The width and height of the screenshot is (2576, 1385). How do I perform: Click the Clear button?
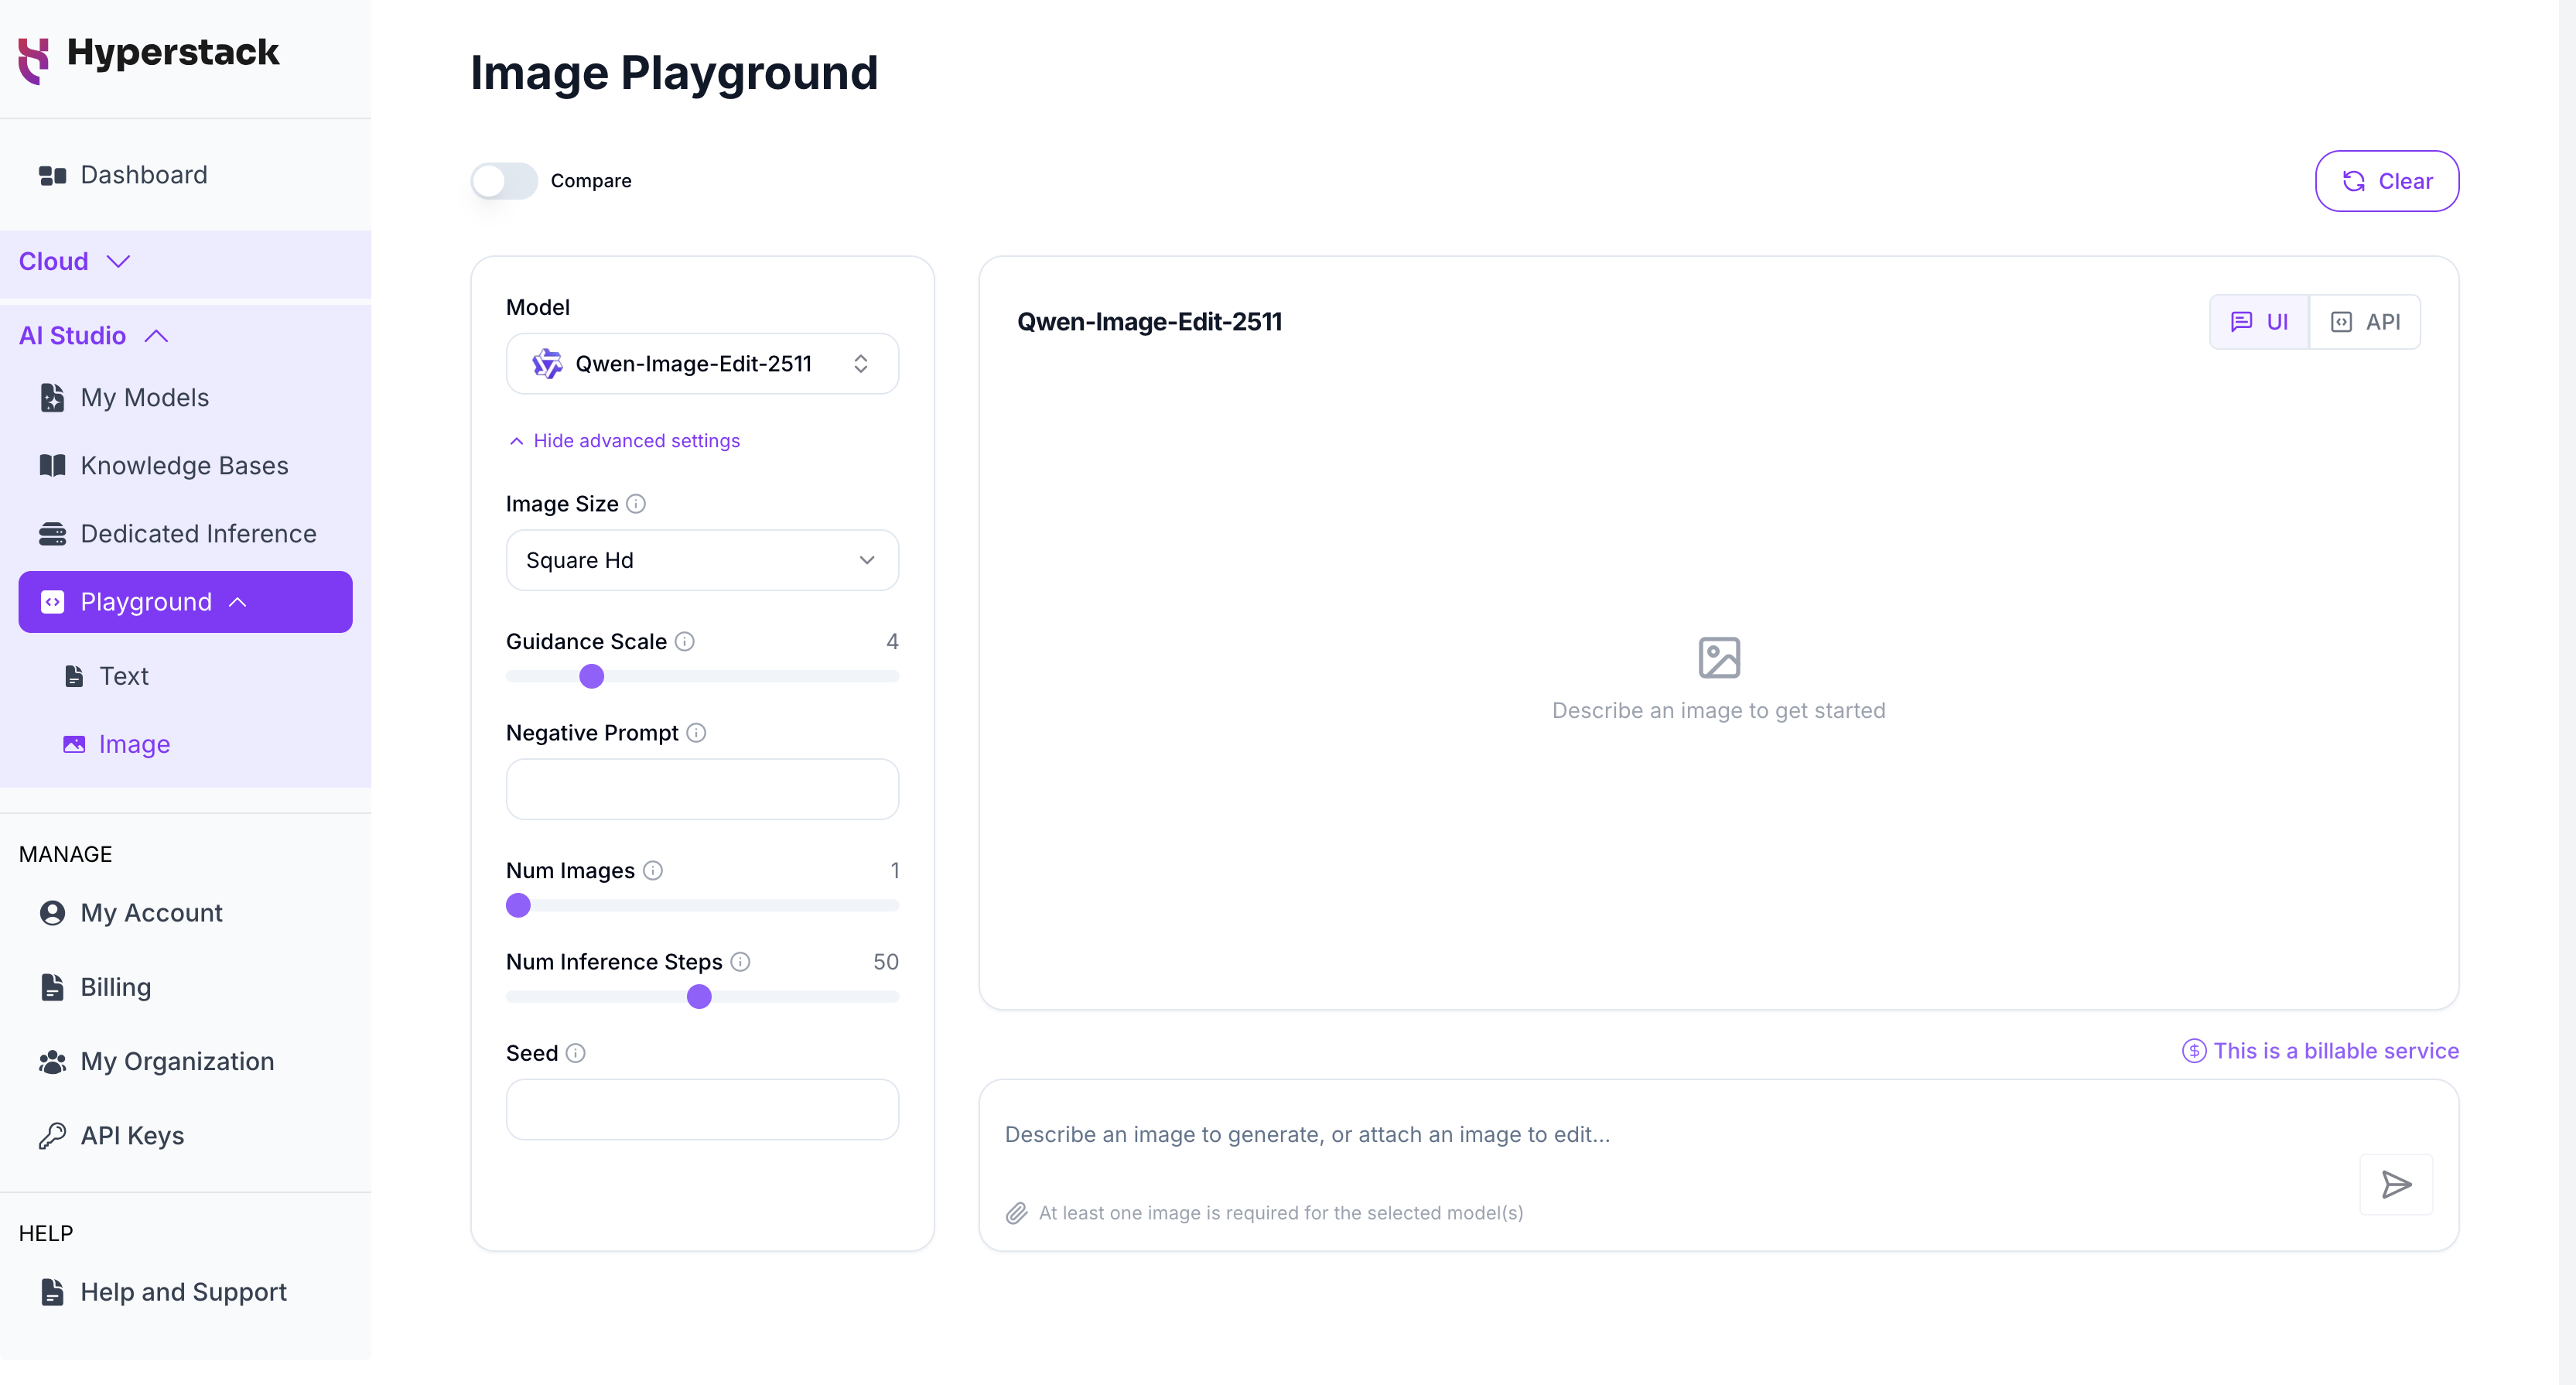coord(2386,181)
